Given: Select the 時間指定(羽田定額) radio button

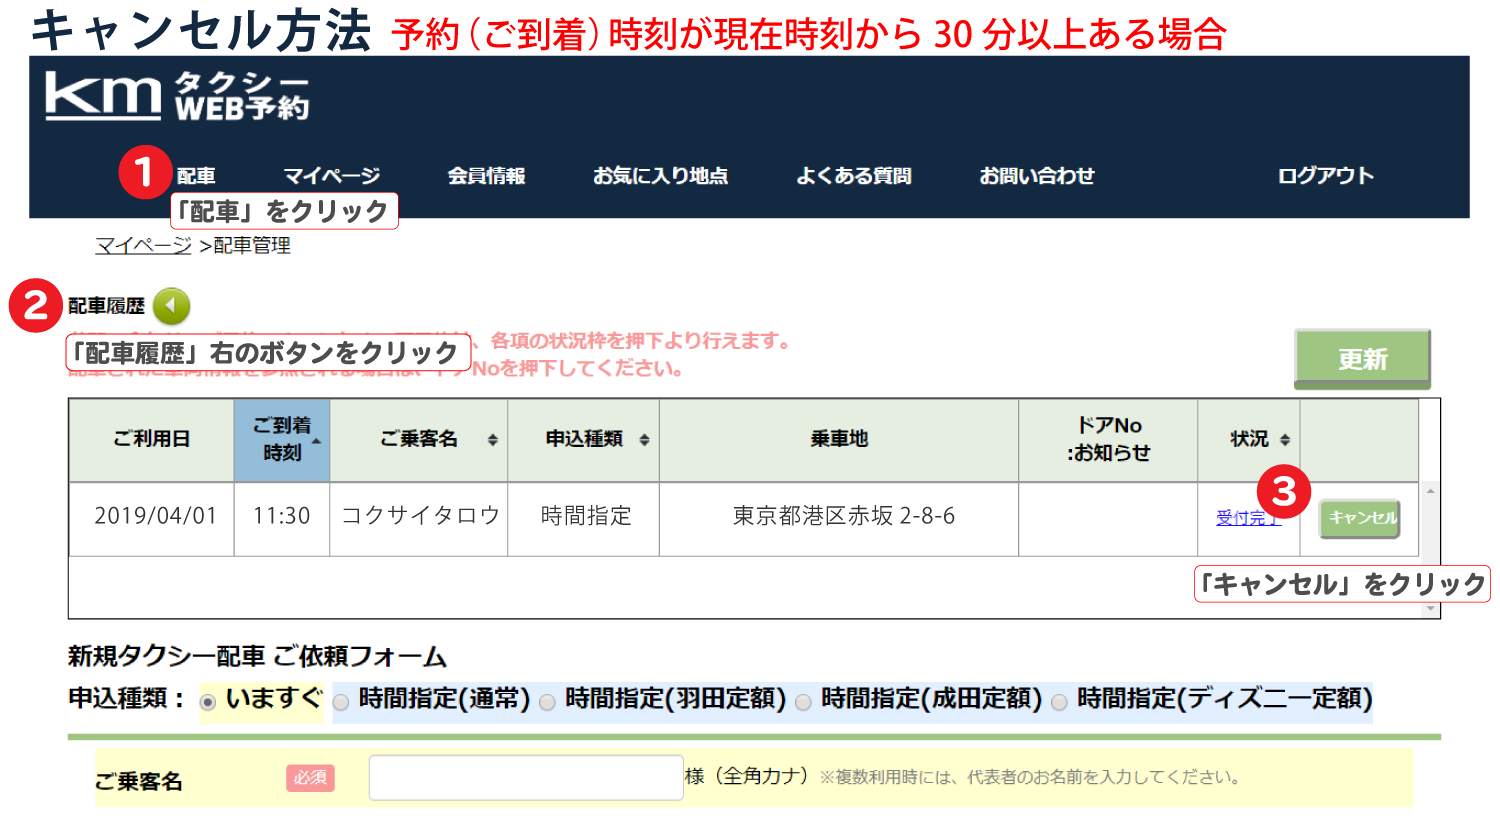Looking at the screenshot, I should click(x=547, y=702).
